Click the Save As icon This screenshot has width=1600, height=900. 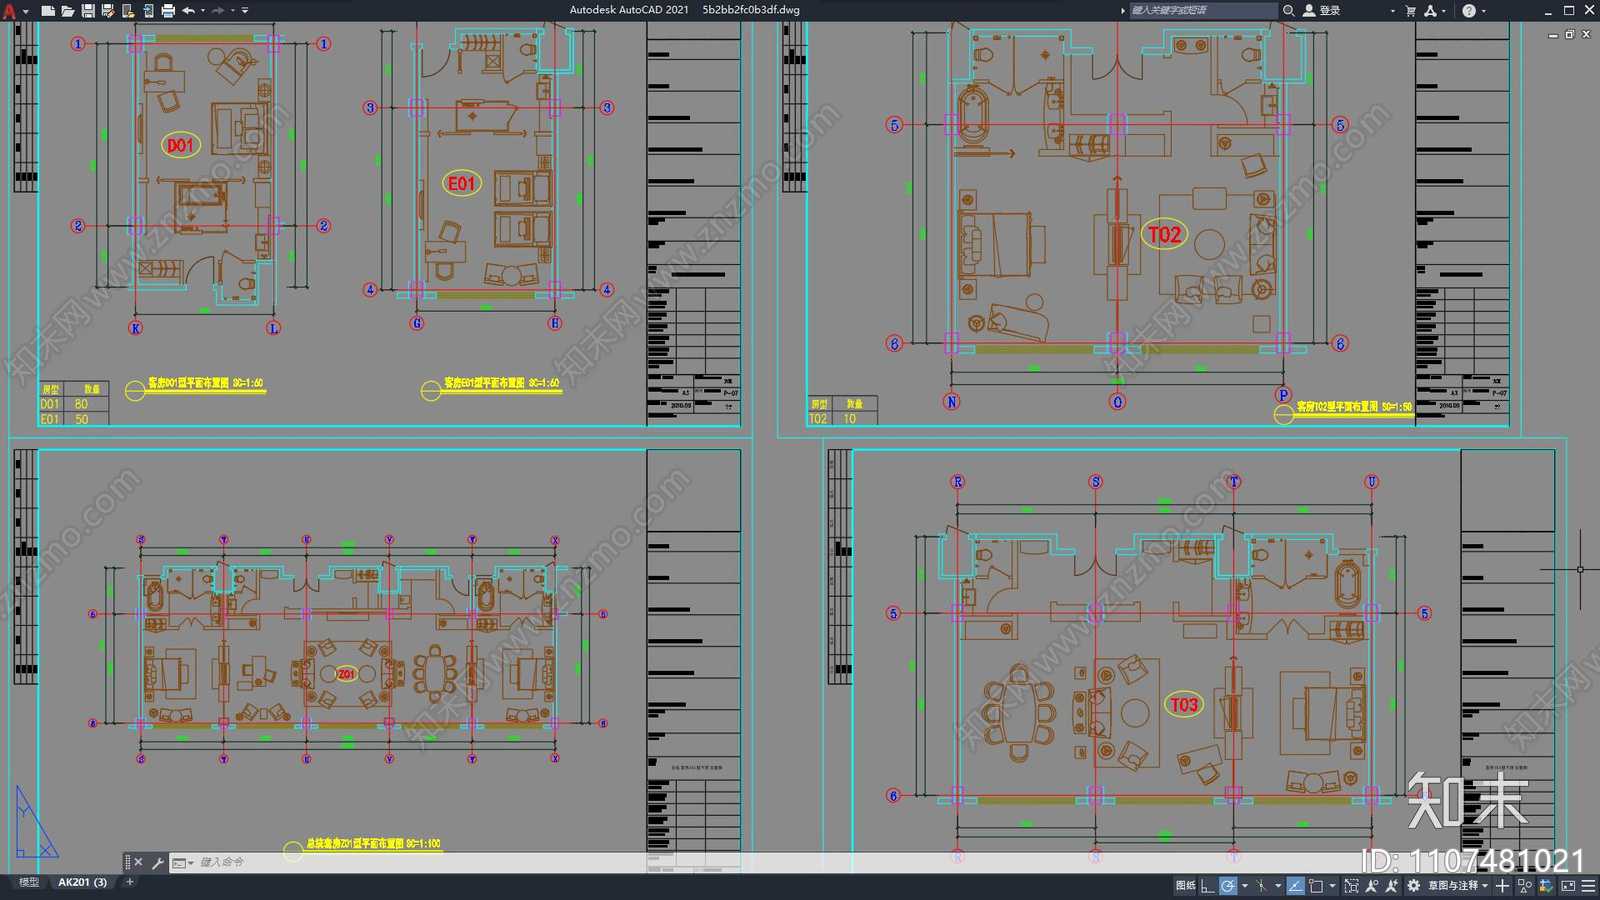coord(108,11)
